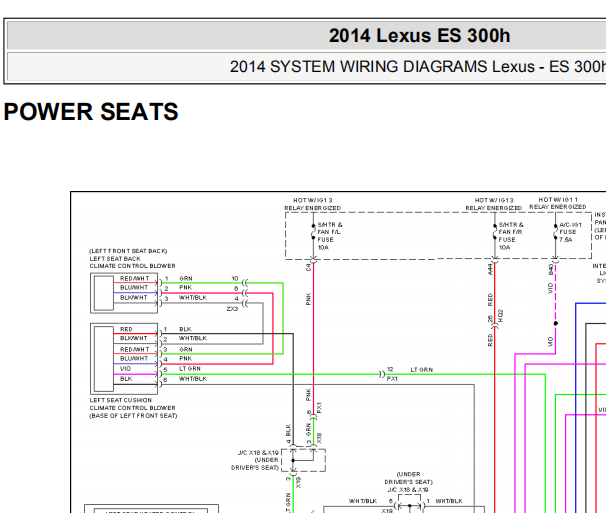Click the 'ZX3' connector label
Image resolution: width=606 pixels, height=513 pixels.
click(232, 308)
